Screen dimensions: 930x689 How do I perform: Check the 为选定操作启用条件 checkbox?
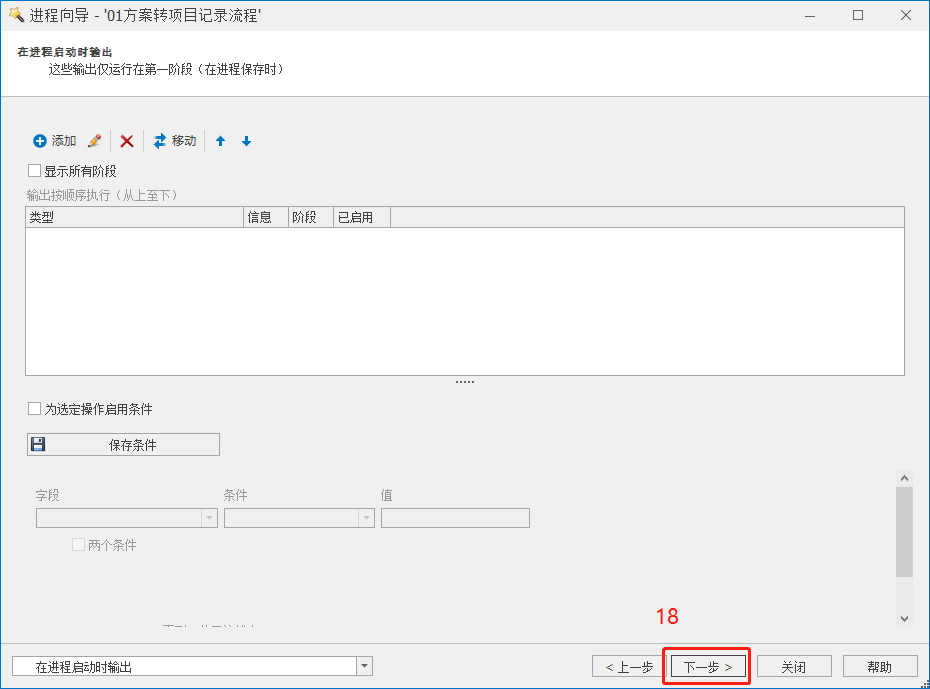click(x=35, y=409)
